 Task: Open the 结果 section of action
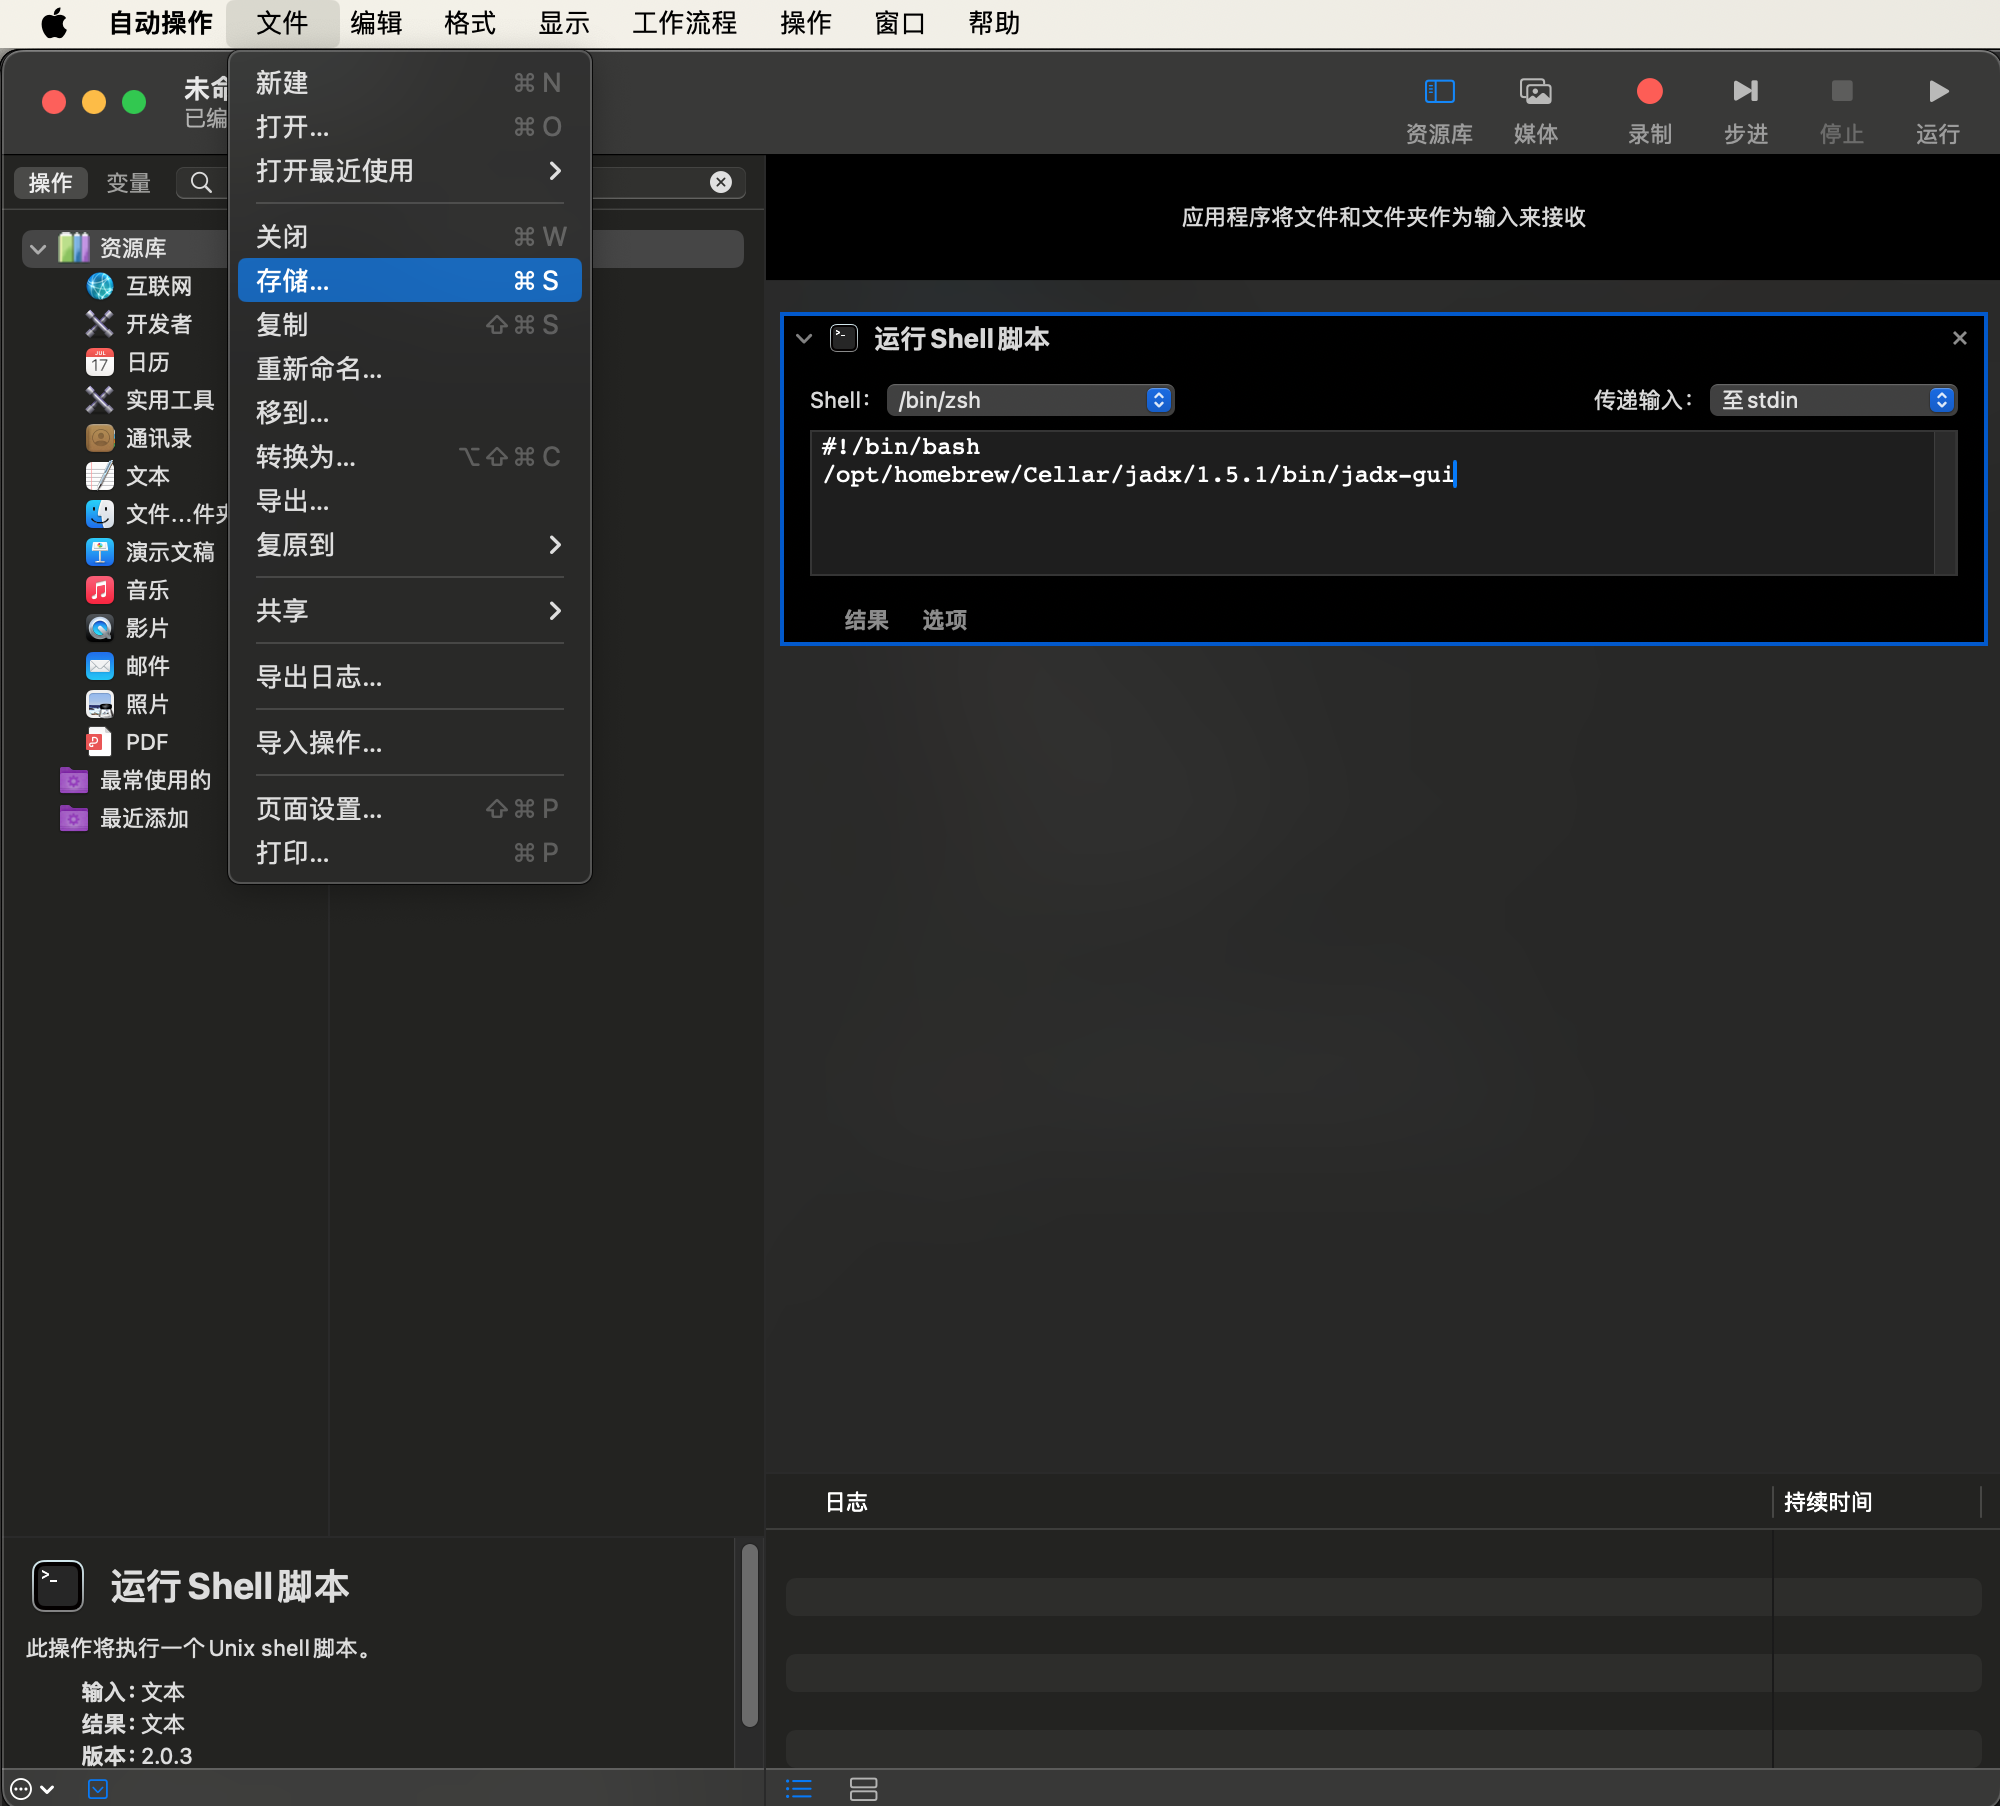tap(866, 620)
